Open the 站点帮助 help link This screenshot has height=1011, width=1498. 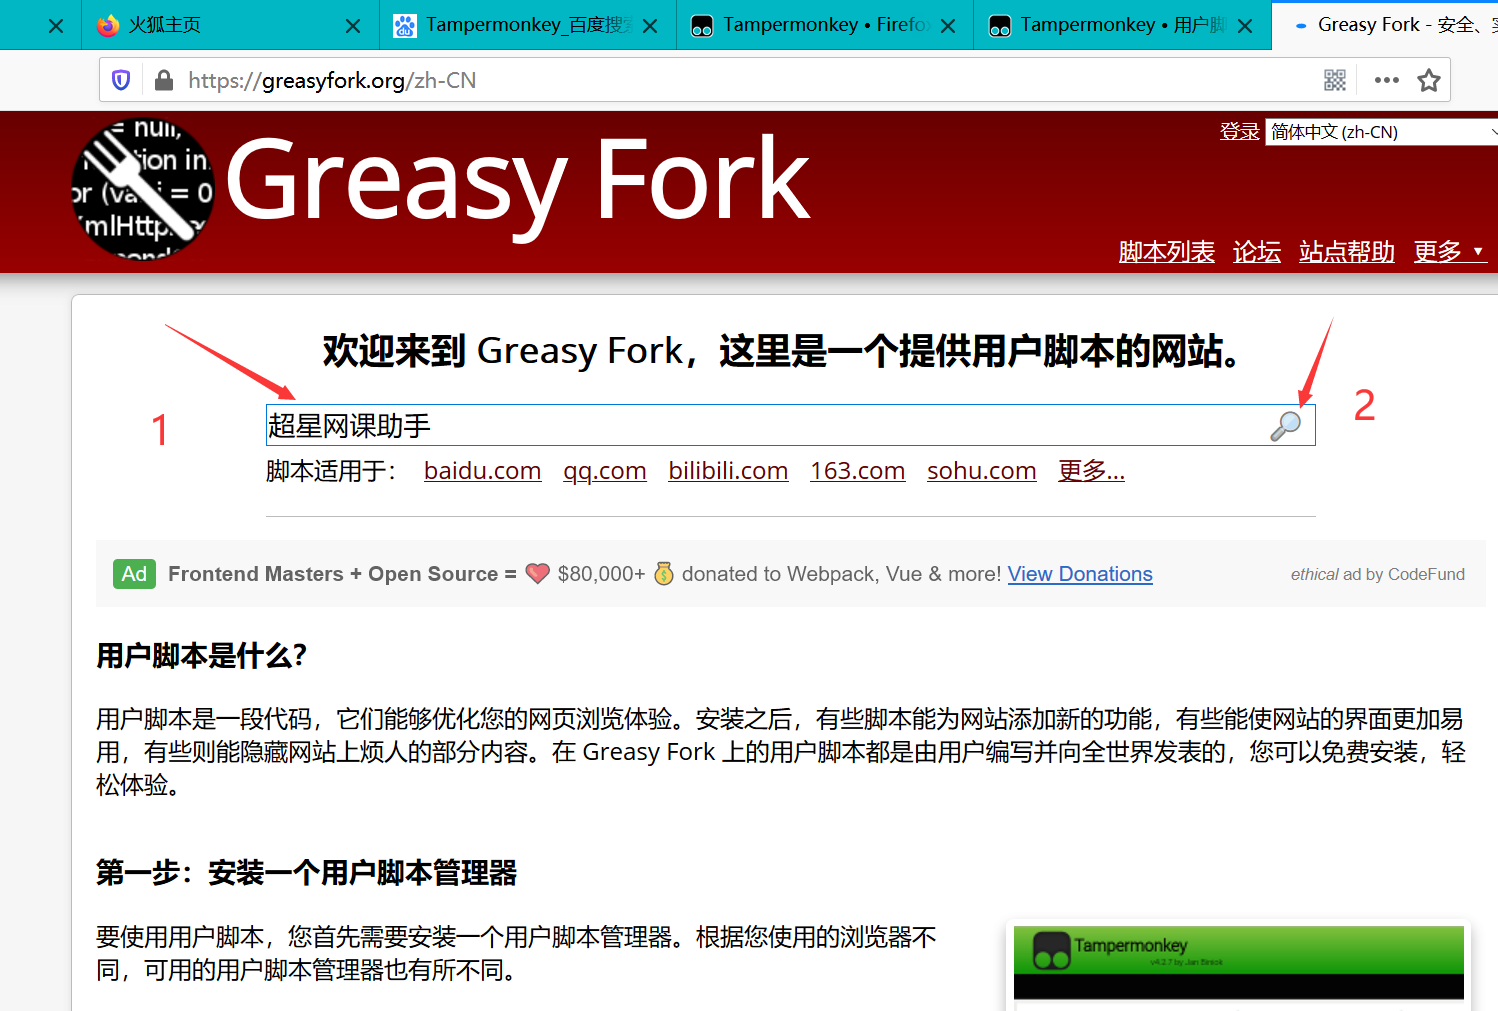1347,252
